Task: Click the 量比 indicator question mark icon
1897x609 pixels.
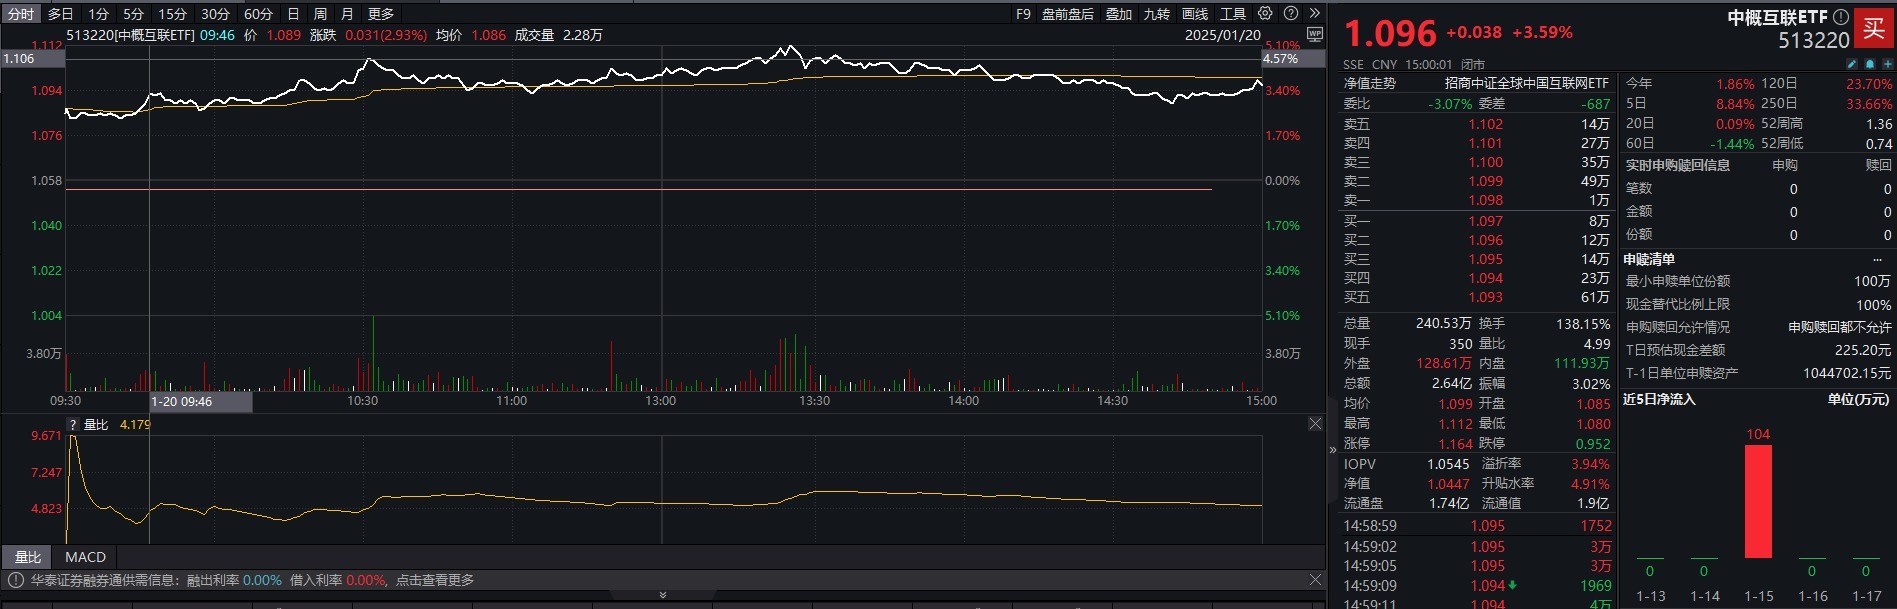Action: tap(72, 425)
